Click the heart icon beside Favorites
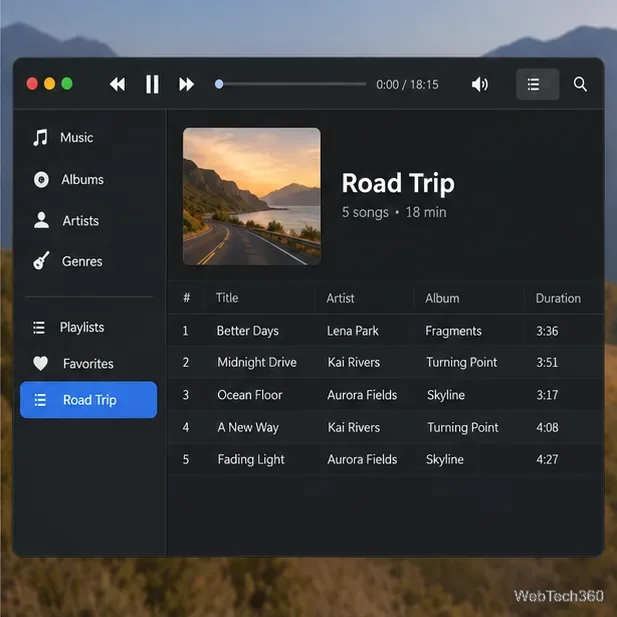Screen dimensions: 617x617 pos(40,363)
